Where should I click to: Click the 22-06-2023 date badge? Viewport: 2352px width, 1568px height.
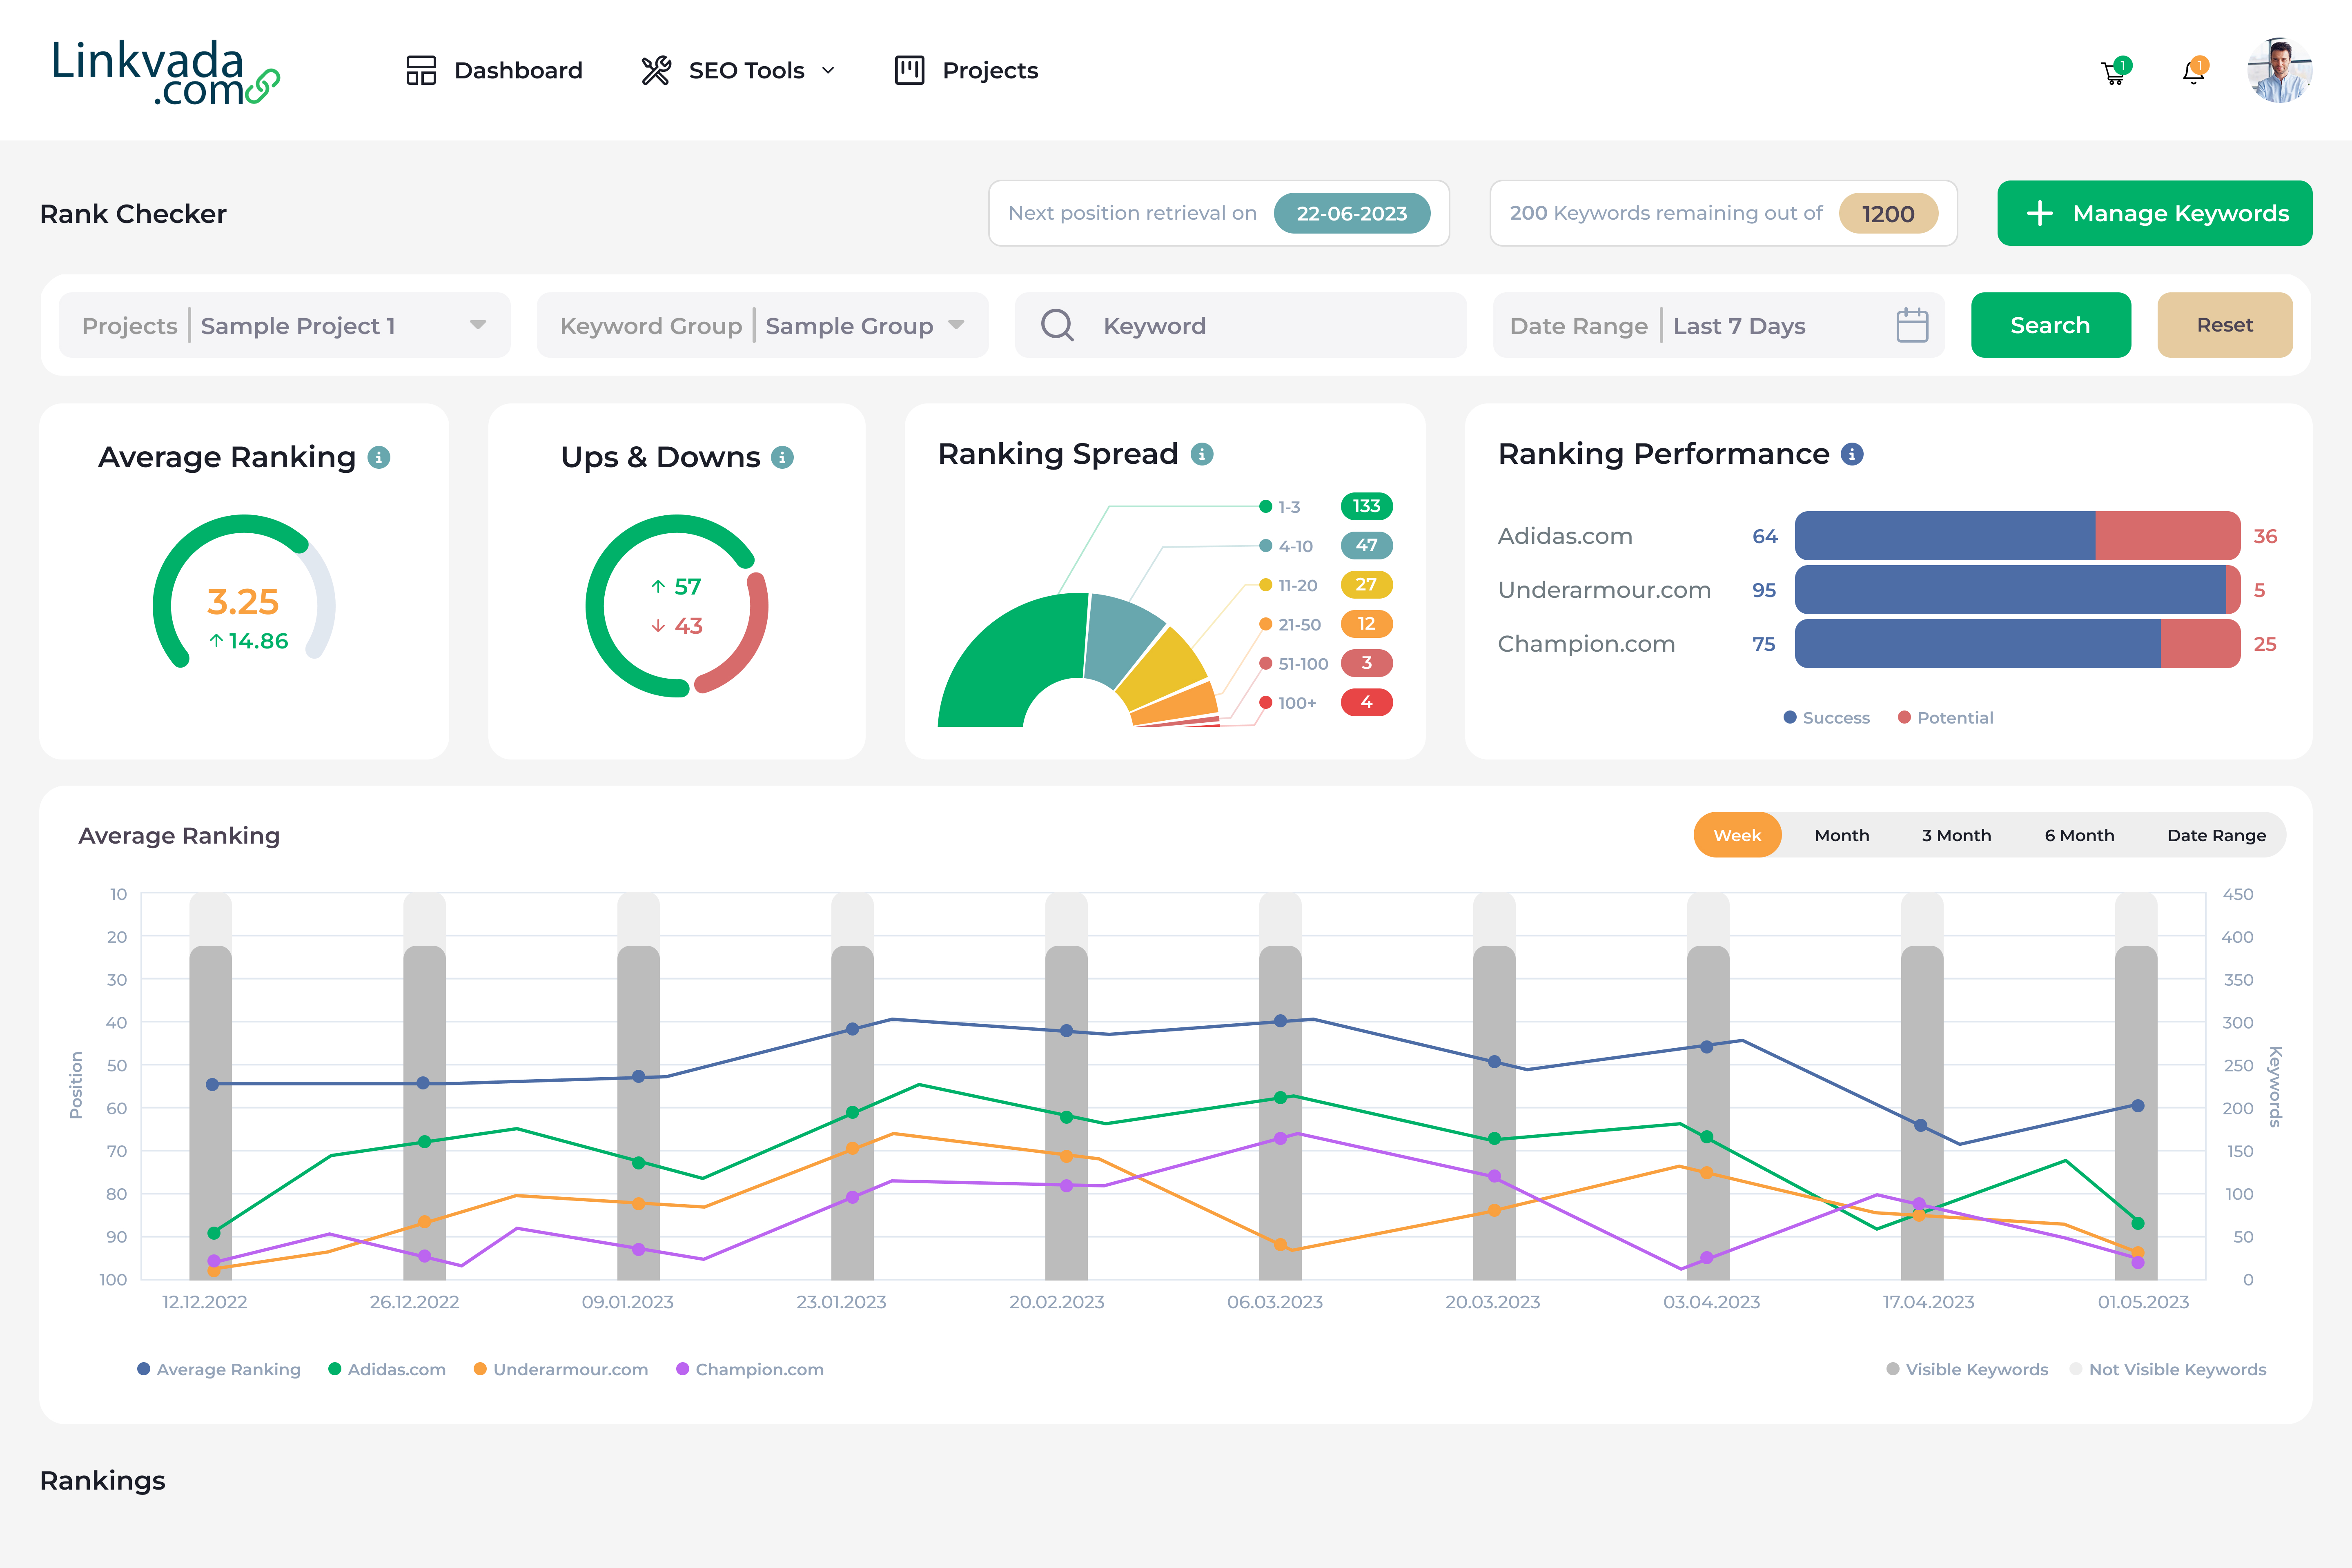click(x=1352, y=213)
